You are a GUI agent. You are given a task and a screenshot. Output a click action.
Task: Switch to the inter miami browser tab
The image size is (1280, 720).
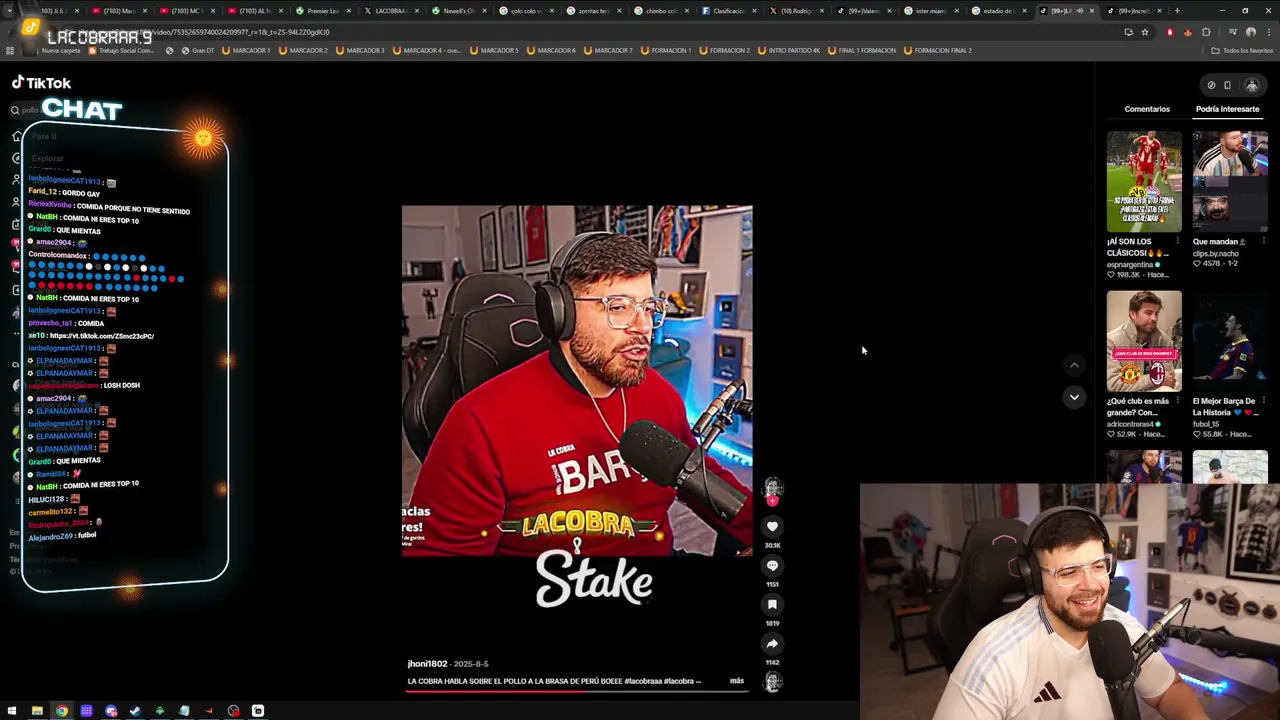pos(925,11)
